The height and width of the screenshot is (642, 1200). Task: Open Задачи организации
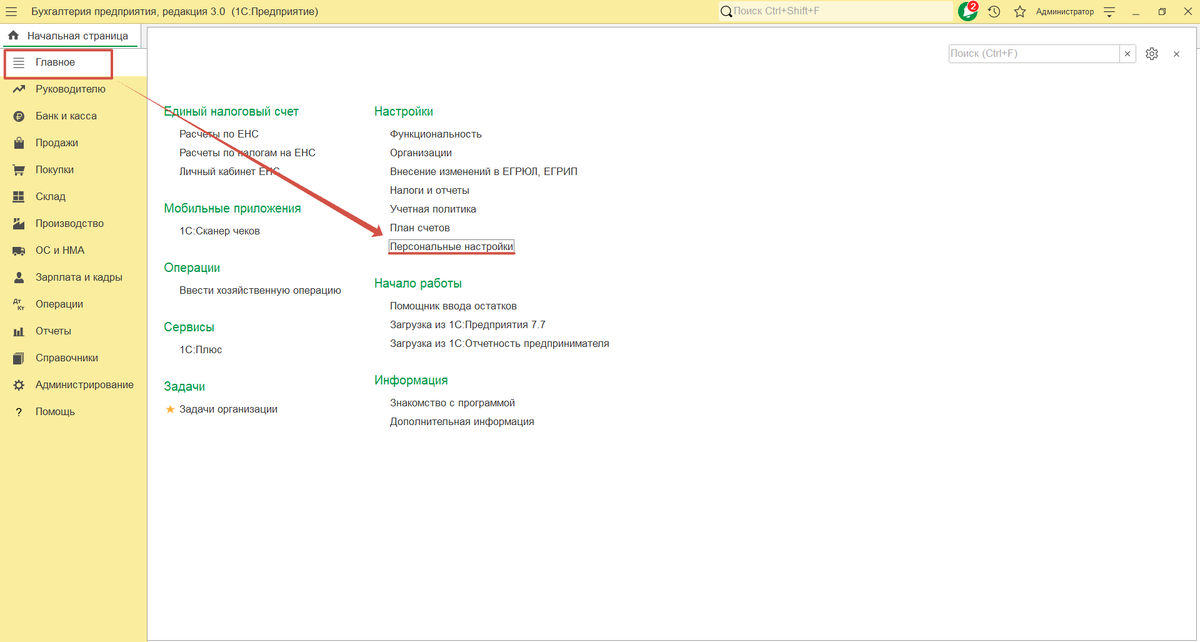228,409
